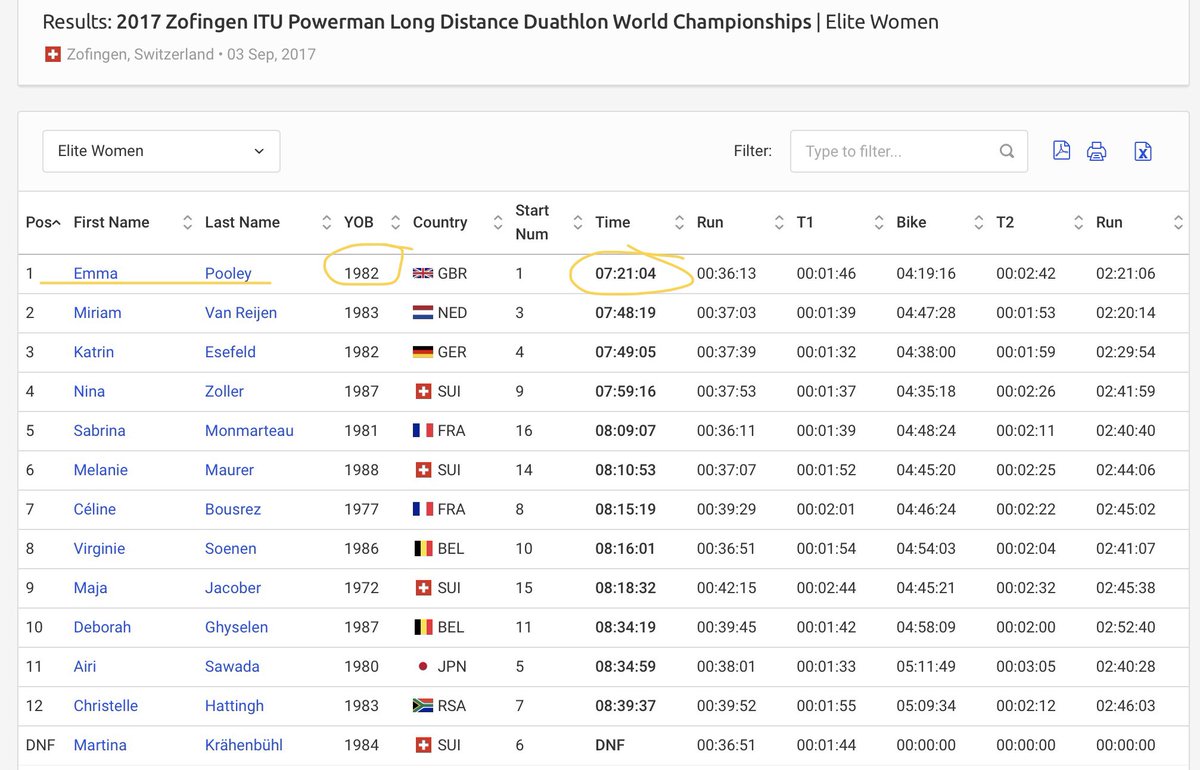Open athlete link Nina

pos(89,391)
